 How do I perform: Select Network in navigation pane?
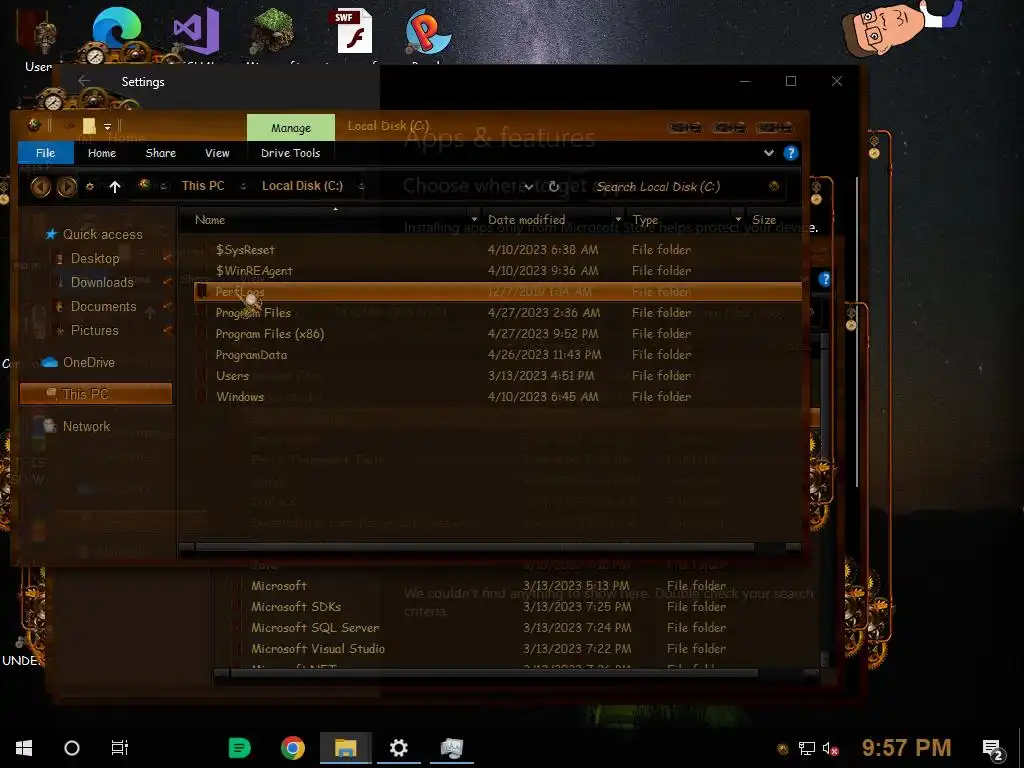pos(86,426)
